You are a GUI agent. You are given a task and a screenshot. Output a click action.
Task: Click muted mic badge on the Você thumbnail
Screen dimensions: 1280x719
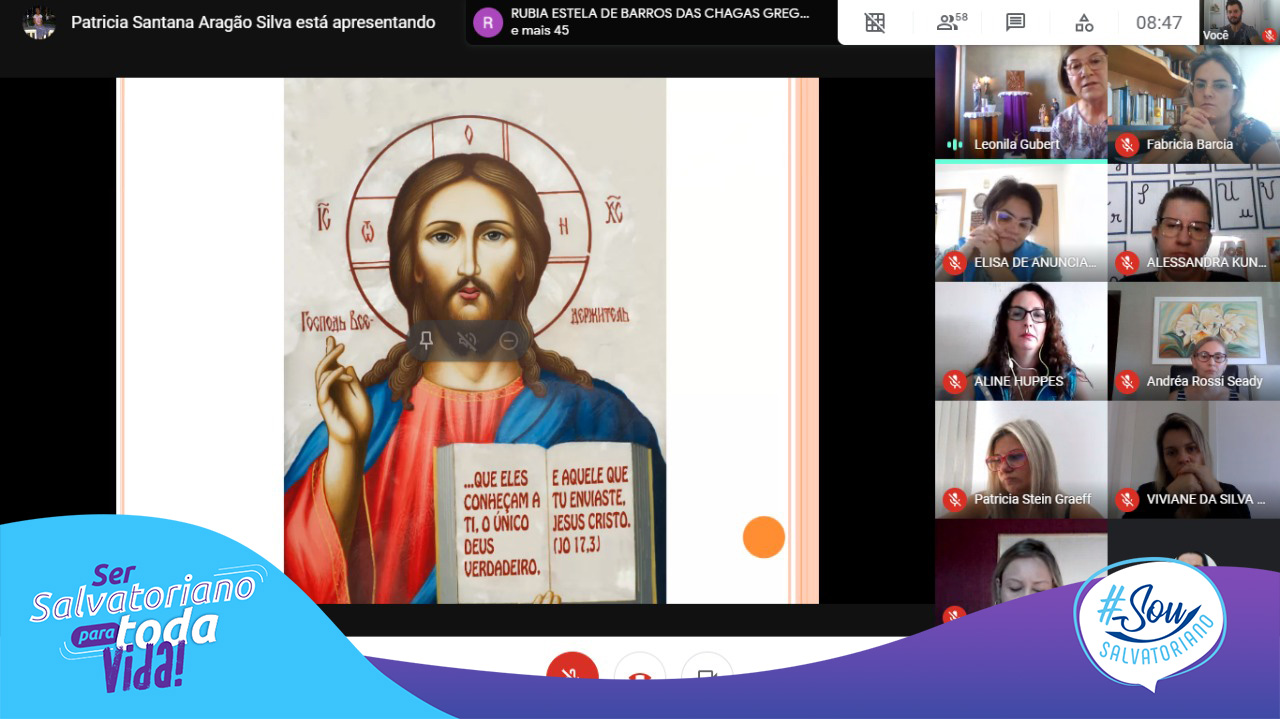coord(1269,35)
